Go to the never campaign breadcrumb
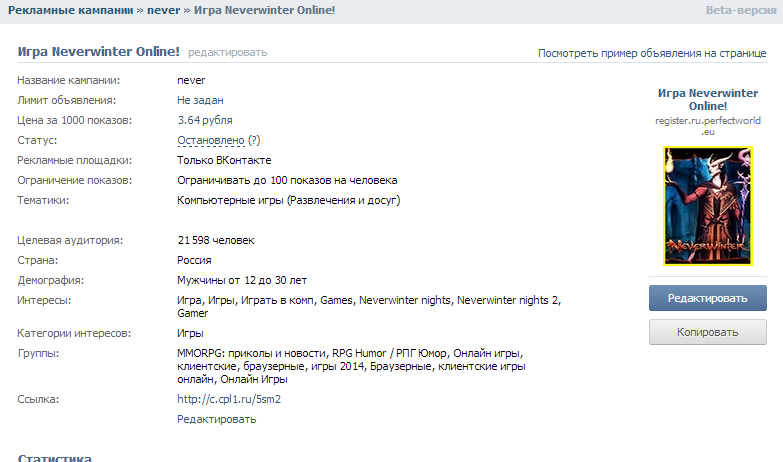The image size is (783, 462). (163, 10)
